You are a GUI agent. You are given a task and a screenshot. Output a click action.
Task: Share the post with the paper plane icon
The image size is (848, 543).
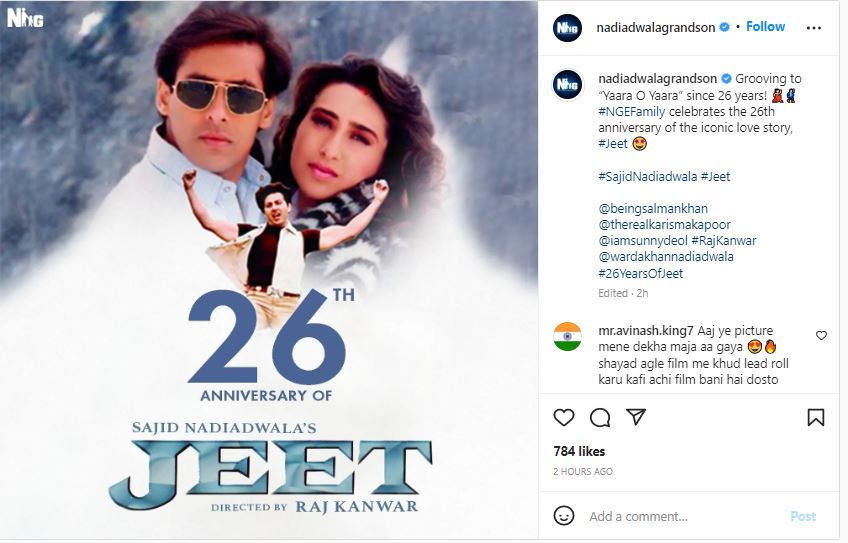[636, 417]
